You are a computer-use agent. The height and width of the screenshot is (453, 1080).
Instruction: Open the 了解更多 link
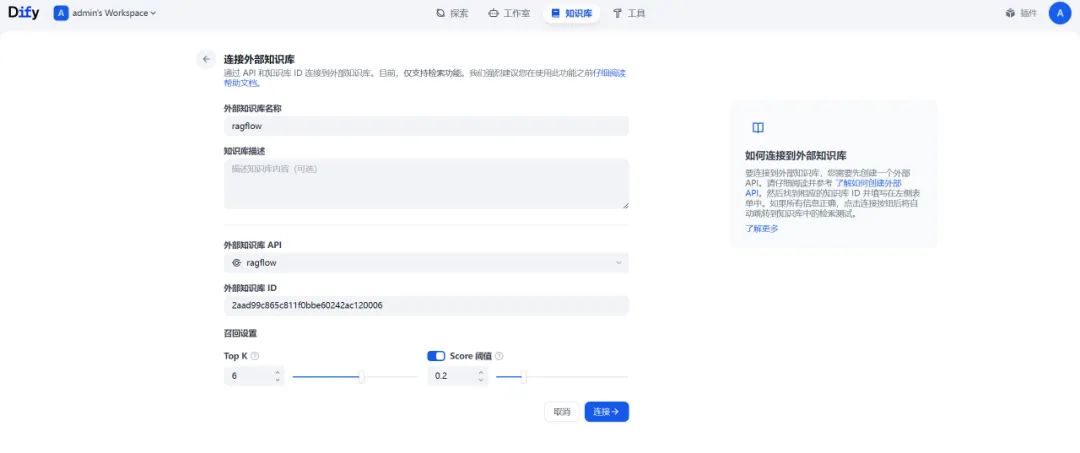tap(762, 229)
